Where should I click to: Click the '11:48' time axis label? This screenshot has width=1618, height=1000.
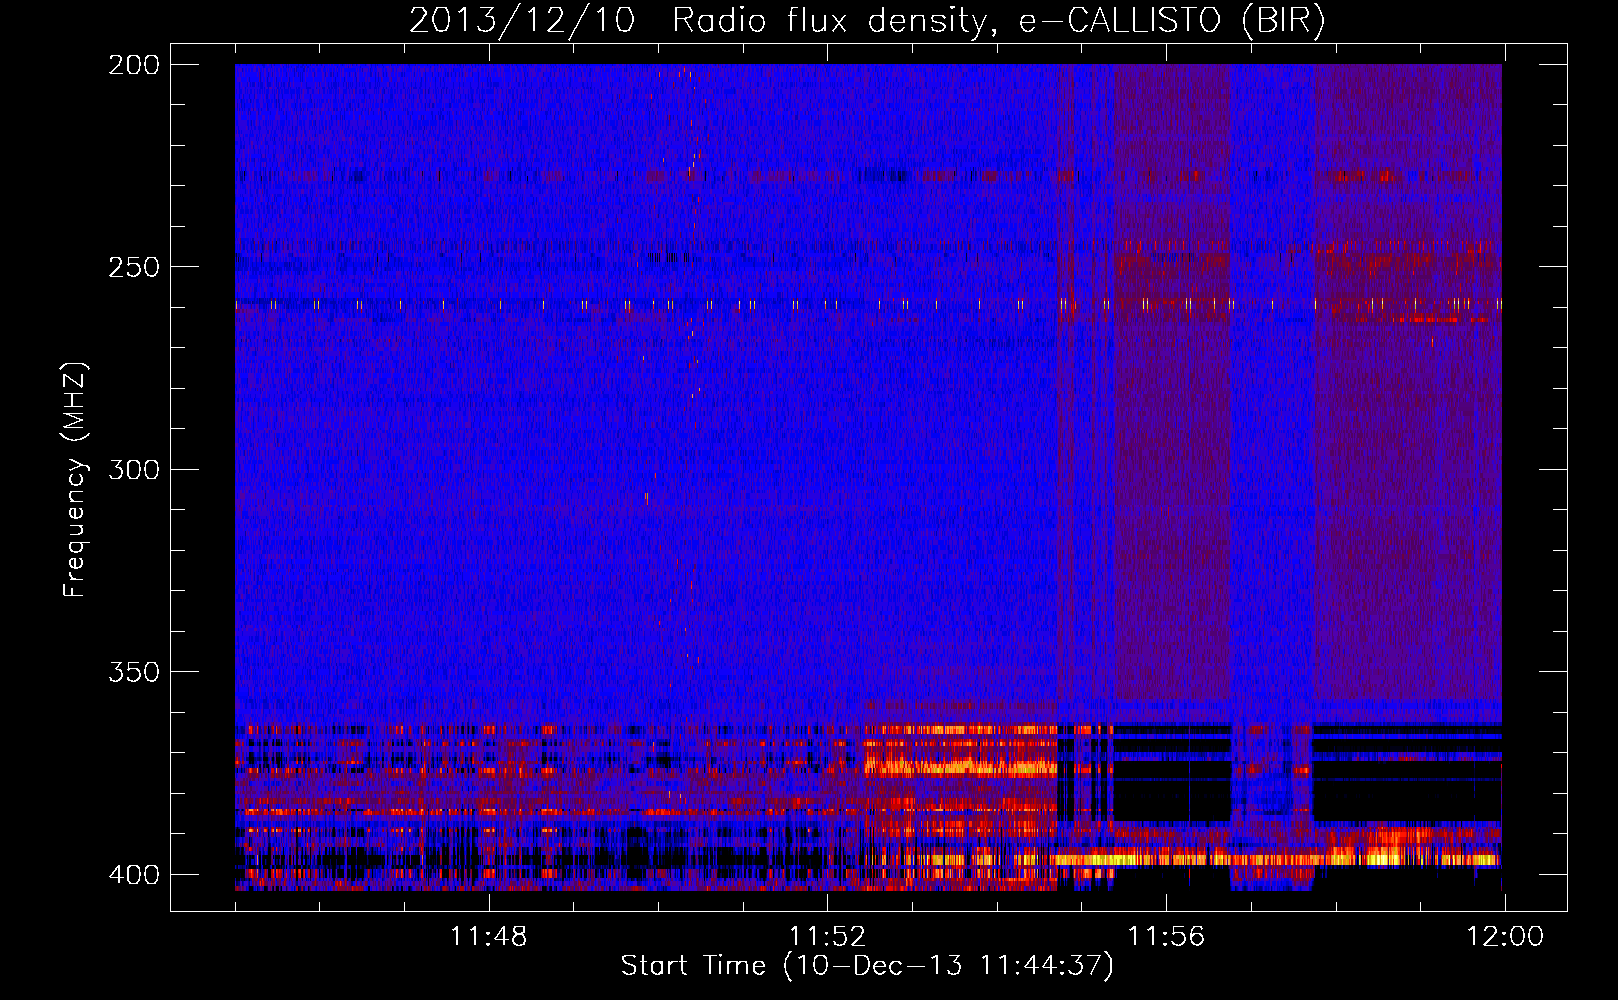click(x=488, y=937)
